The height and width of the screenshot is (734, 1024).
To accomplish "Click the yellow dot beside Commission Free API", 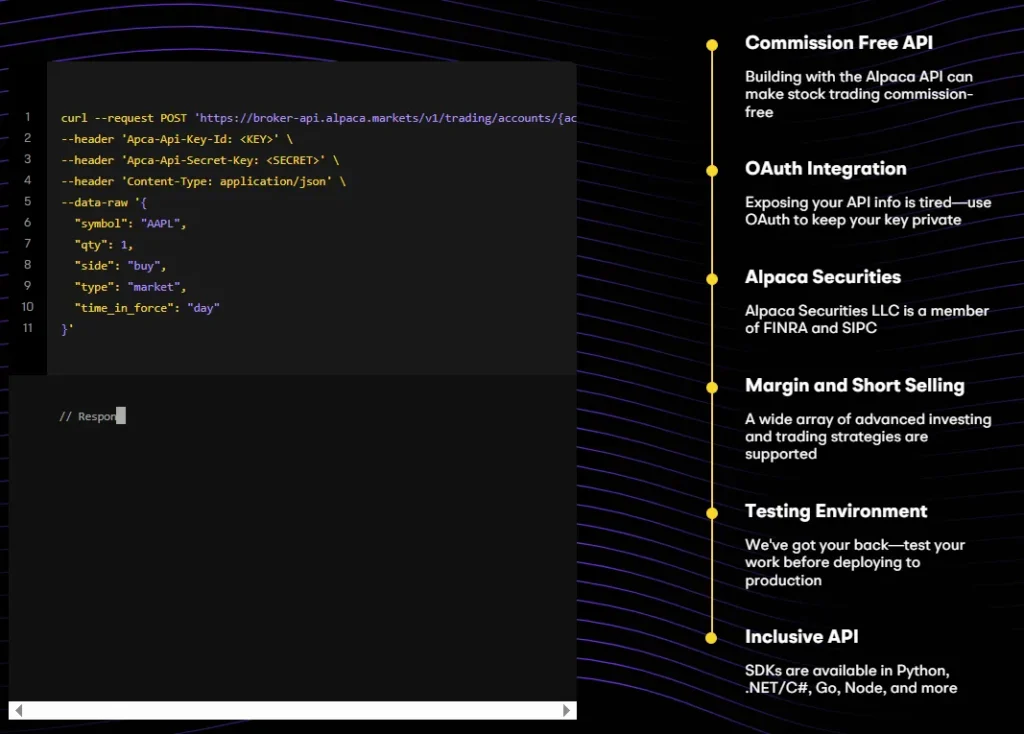I will 712,45.
